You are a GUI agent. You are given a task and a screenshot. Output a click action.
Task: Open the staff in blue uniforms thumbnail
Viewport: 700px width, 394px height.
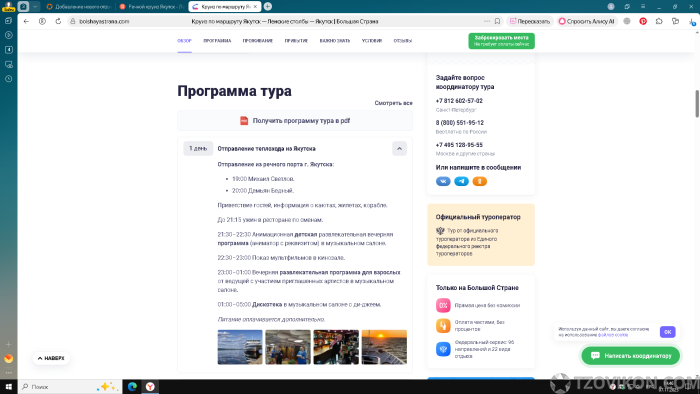(288, 347)
